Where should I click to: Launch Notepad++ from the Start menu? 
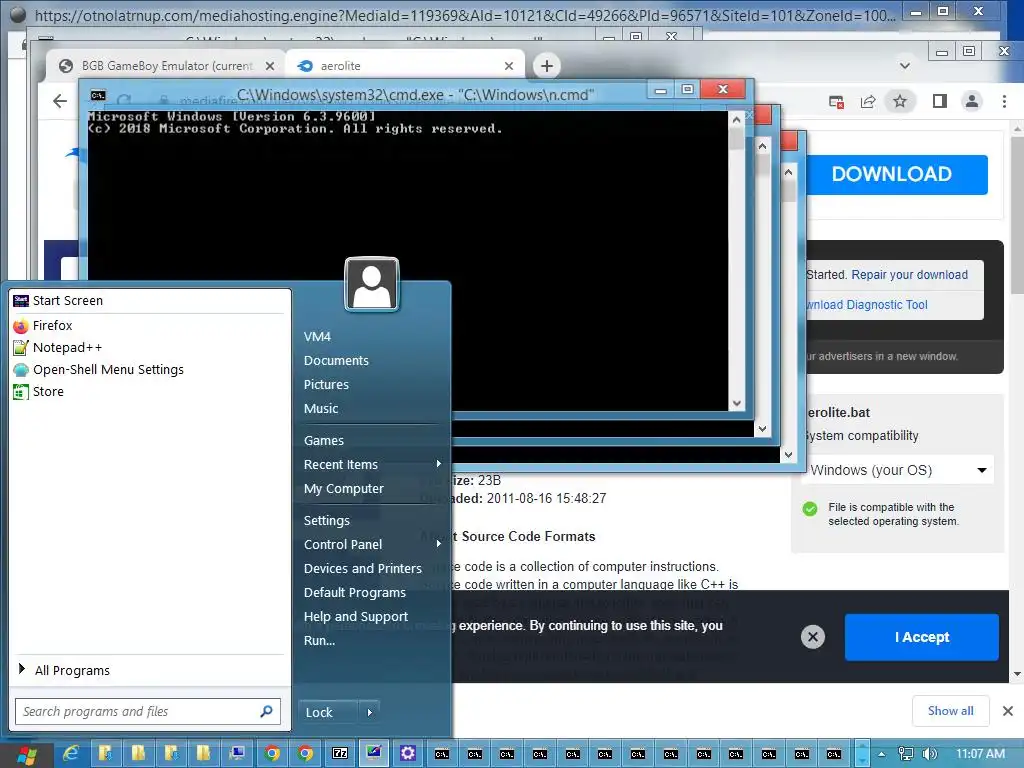57,347
